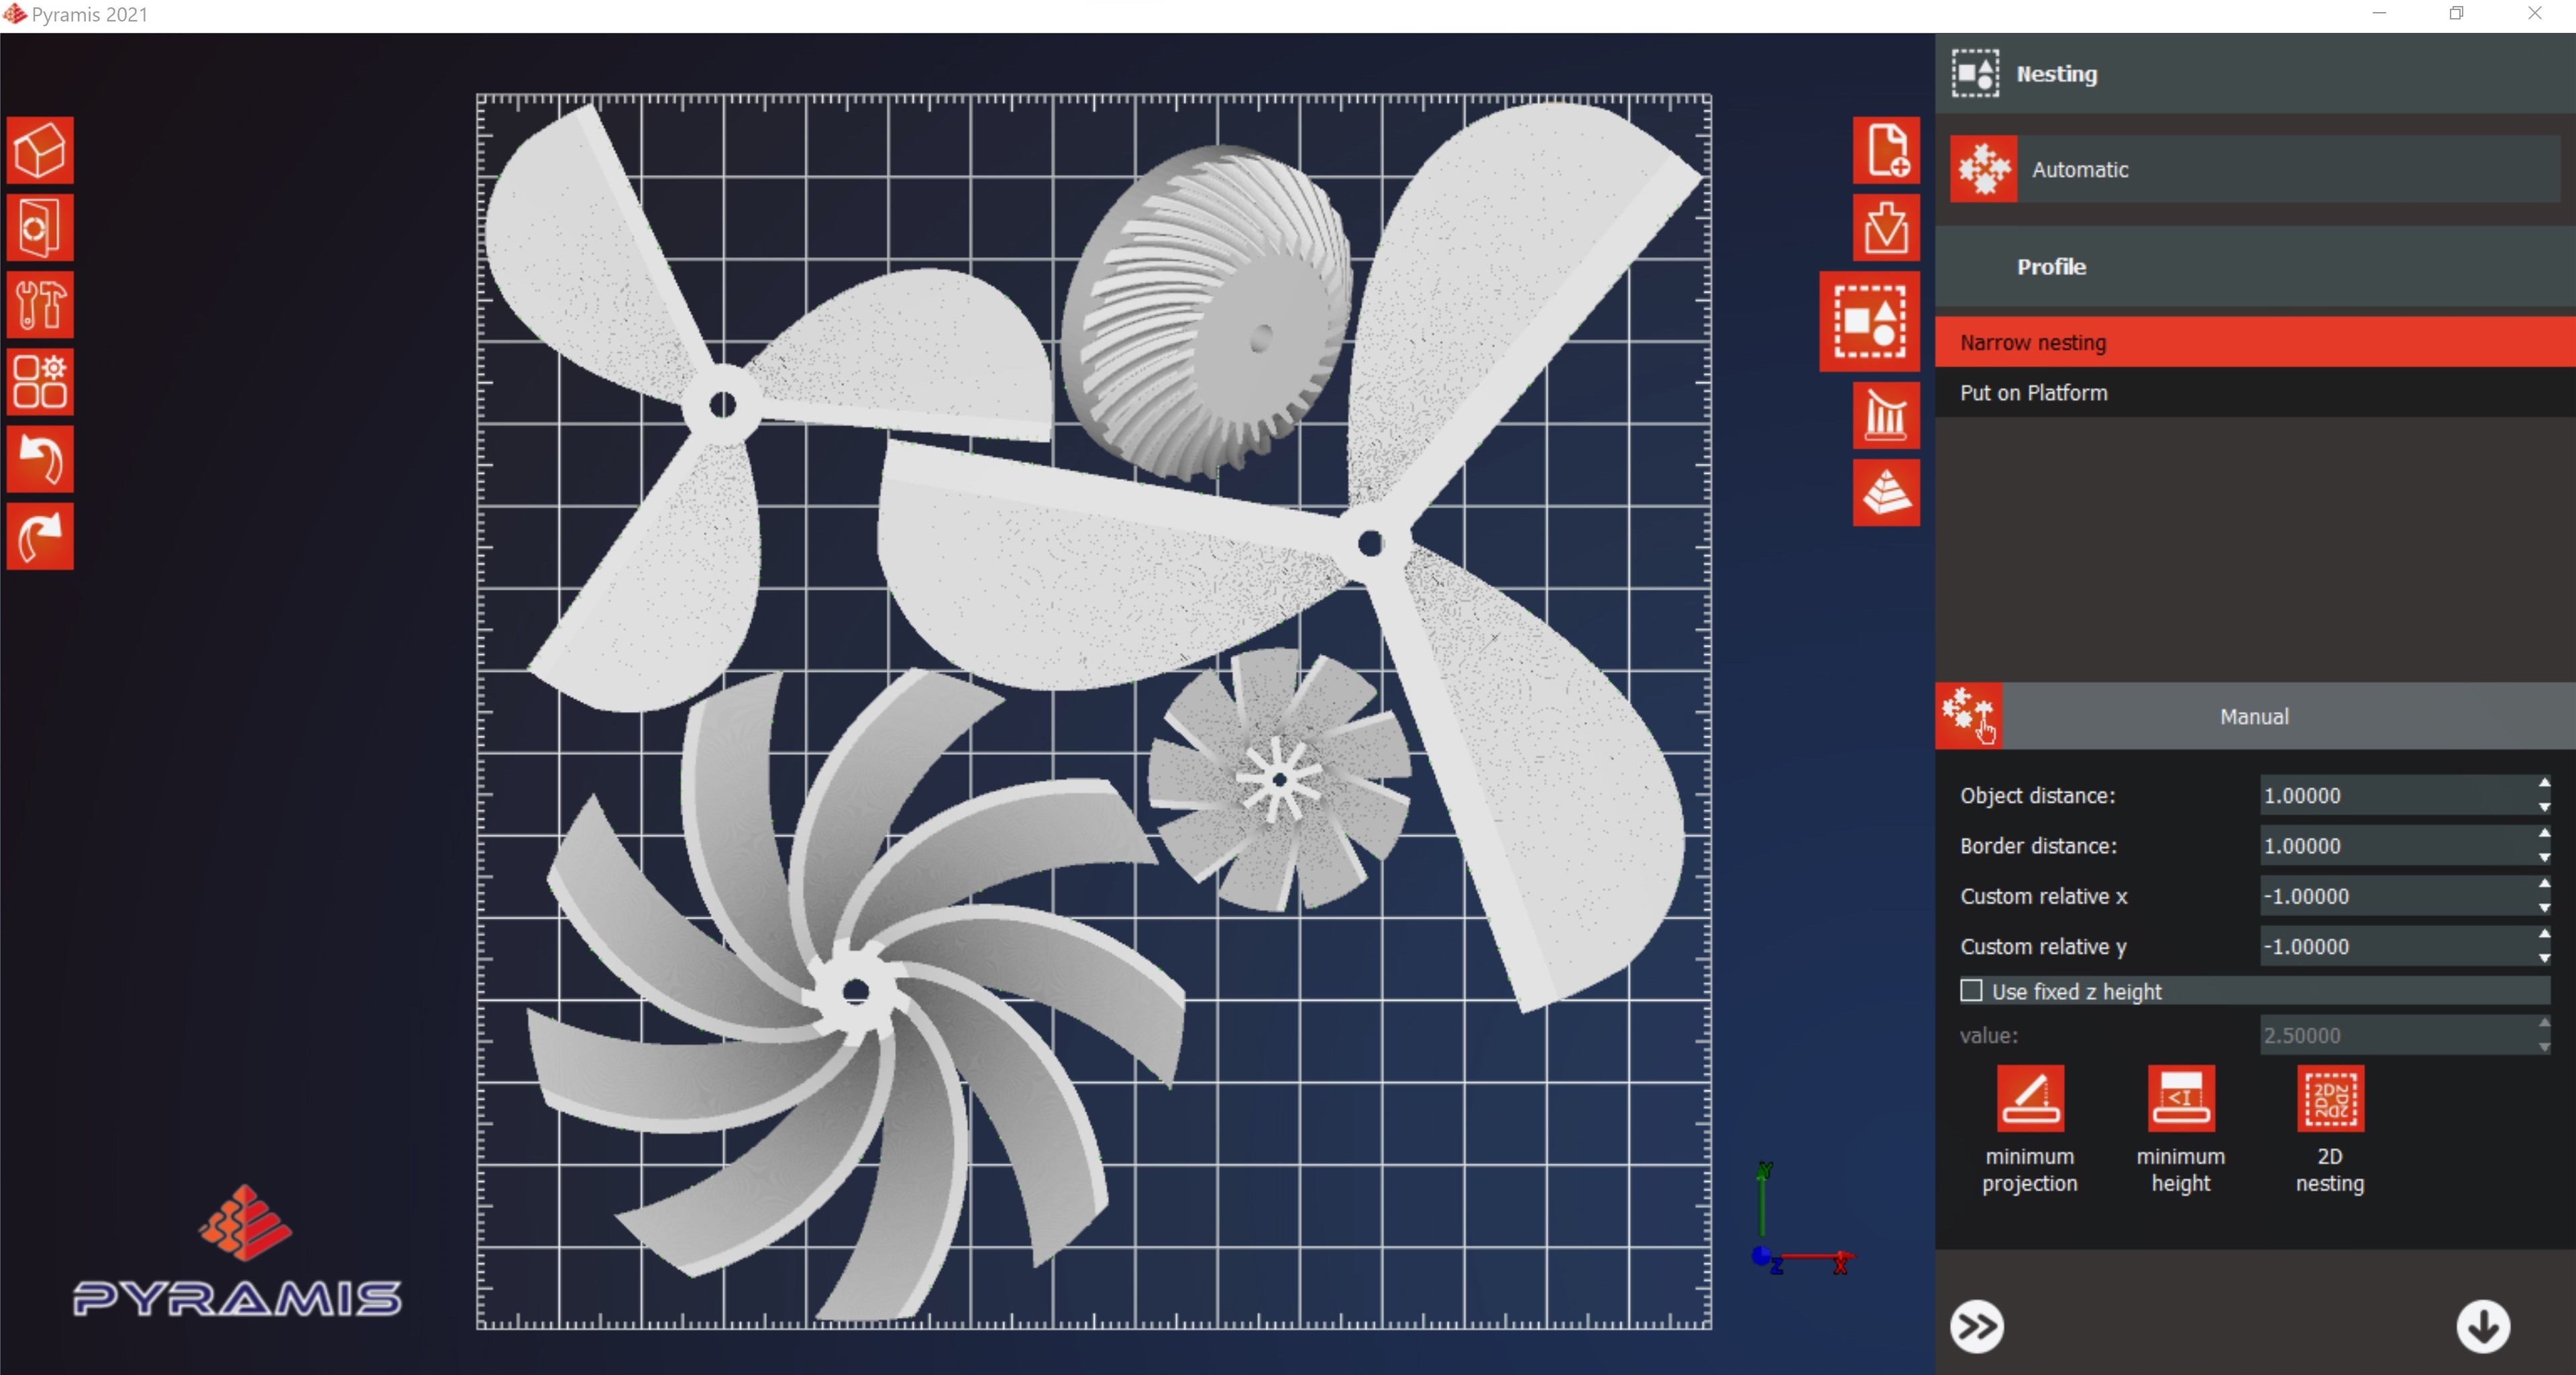Screen dimensions: 2576x1375
Task: Open the wrench and hammer tools icon
Action: coord(40,304)
